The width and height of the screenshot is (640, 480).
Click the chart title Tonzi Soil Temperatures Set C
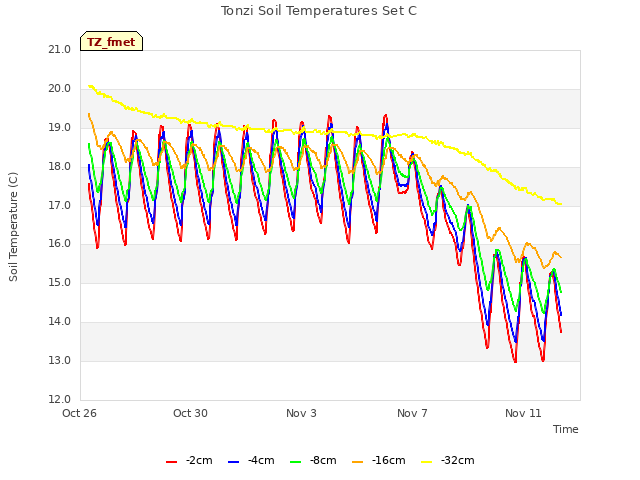pyautogui.click(x=319, y=11)
